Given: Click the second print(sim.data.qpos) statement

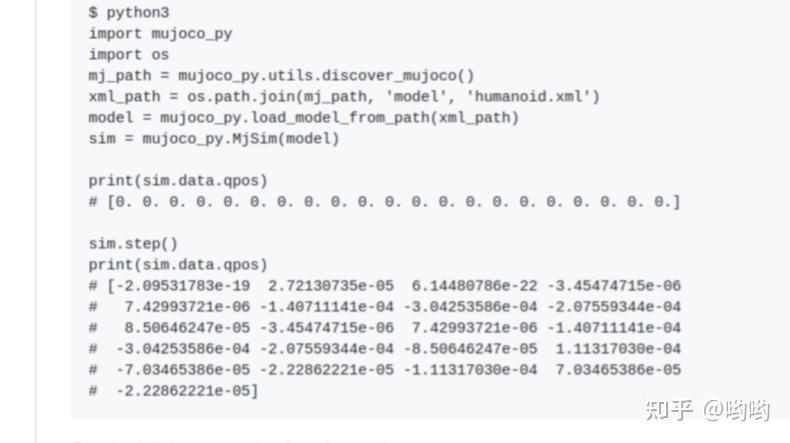Looking at the screenshot, I should click(178, 265).
